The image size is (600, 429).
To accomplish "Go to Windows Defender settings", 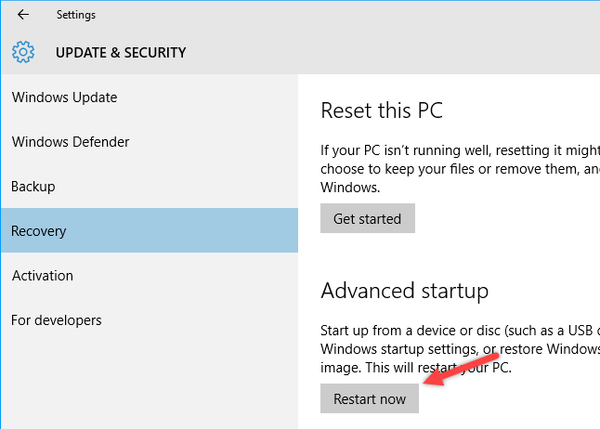I will tap(70, 142).
